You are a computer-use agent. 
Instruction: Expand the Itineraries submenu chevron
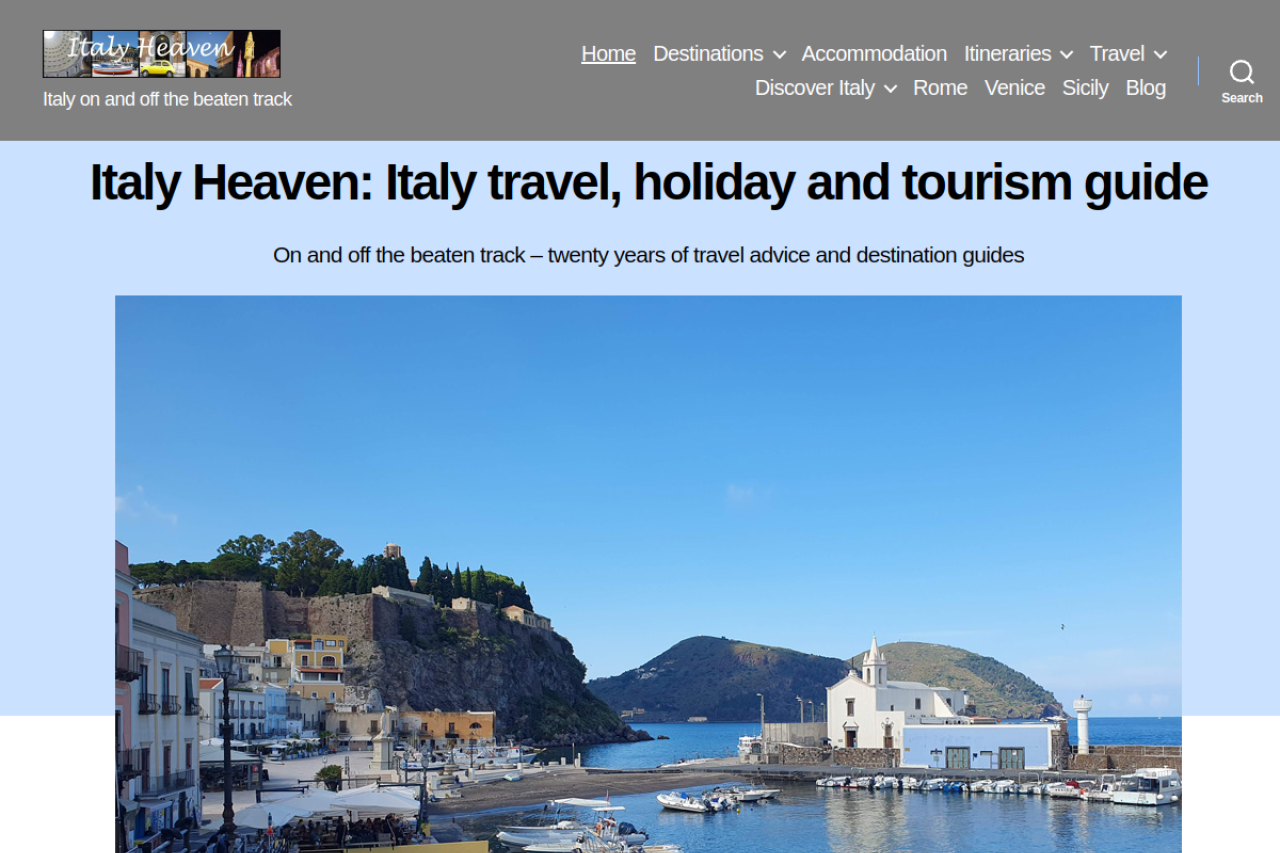click(x=1066, y=55)
